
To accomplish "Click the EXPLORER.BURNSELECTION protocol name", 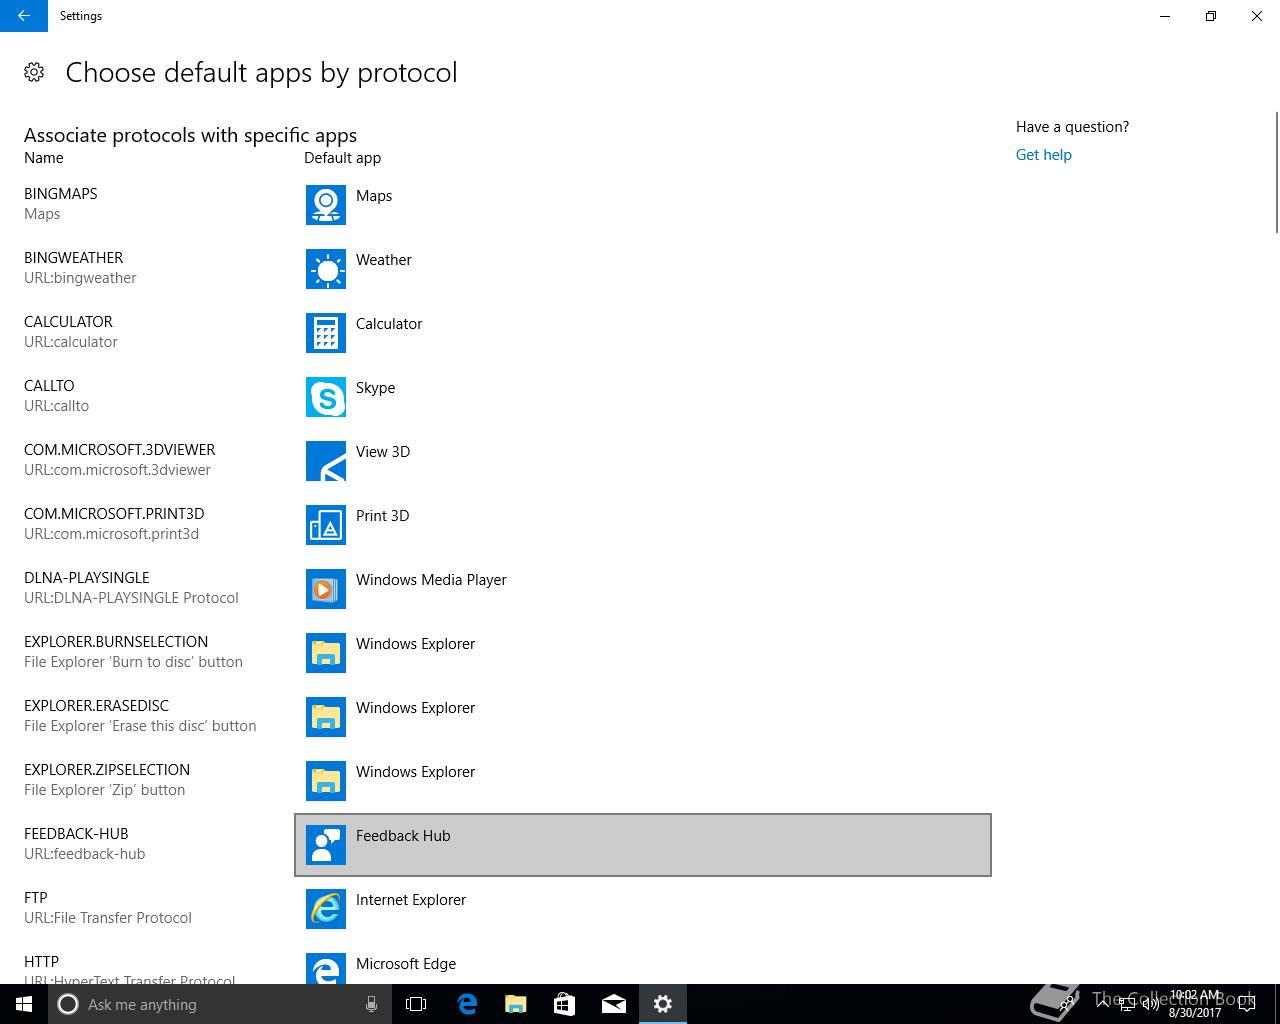I will pyautogui.click(x=116, y=642).
